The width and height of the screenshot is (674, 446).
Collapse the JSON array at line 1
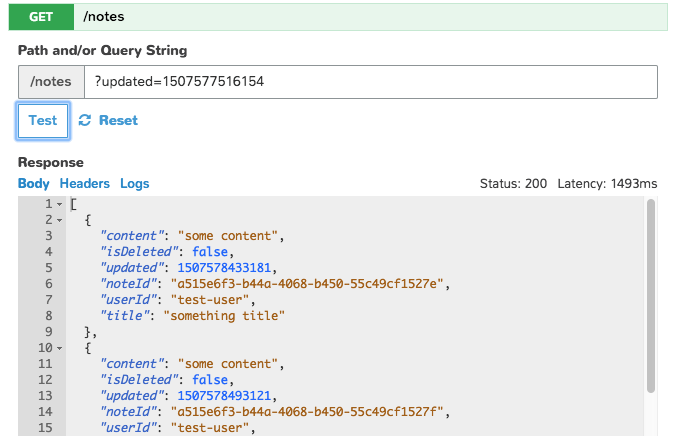(59, 204)
